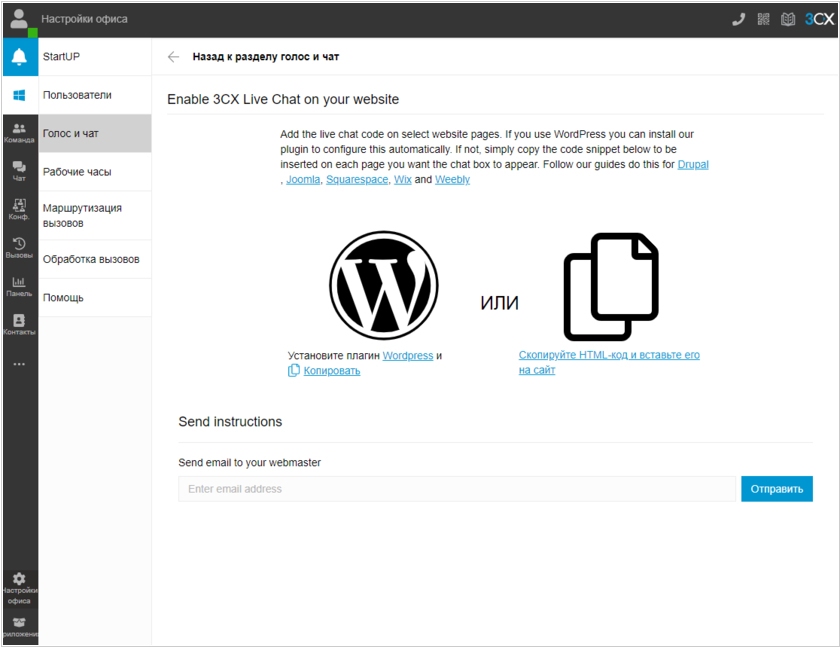Focus the Enter email address field
Viewport: 840px width, 647px height.
(456, 489)
